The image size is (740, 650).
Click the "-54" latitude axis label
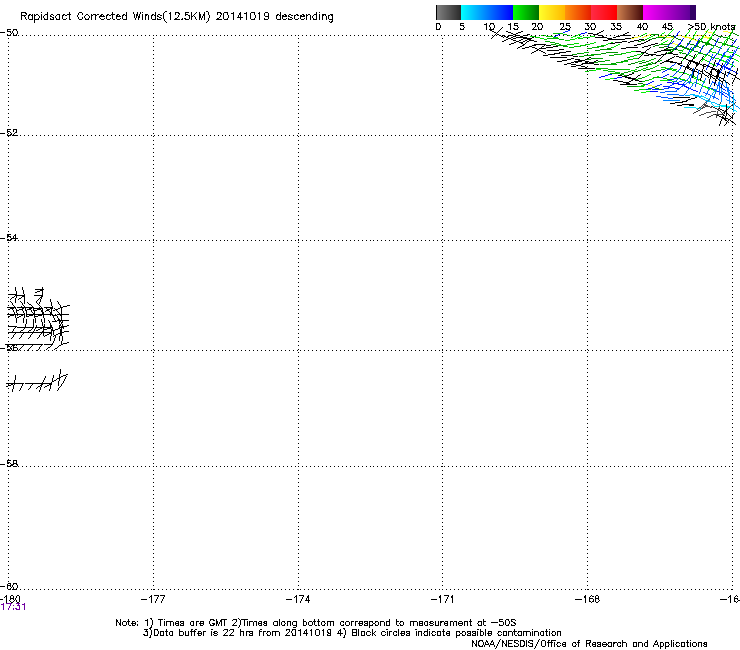tap(9, 237)
